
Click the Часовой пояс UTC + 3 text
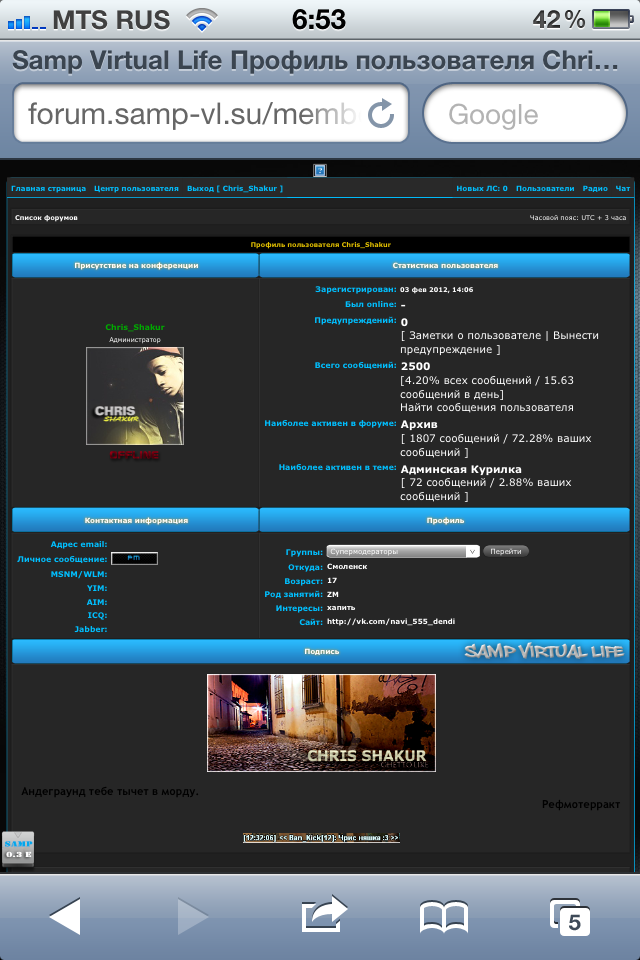[578, 217]
